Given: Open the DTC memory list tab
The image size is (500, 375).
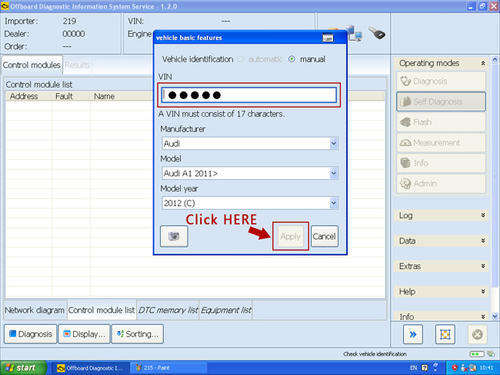Looking at the screenshot, I should point(168,310).
